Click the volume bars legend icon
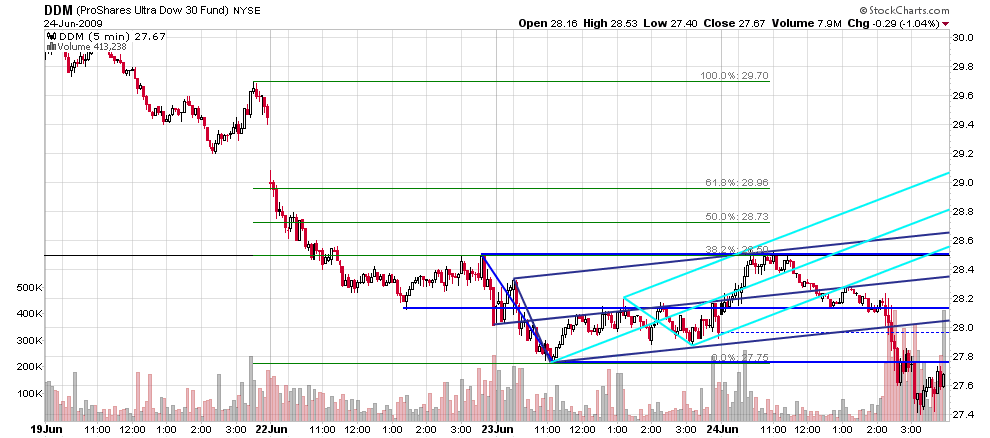 [x=51, y=46]
